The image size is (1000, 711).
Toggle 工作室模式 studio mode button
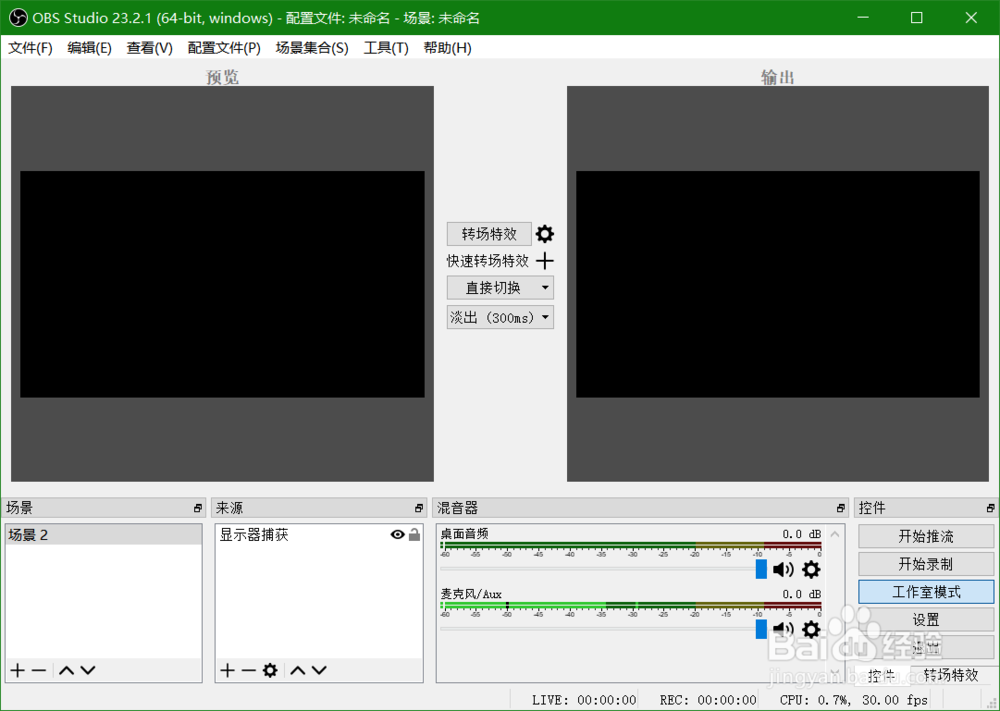point(926,592)
